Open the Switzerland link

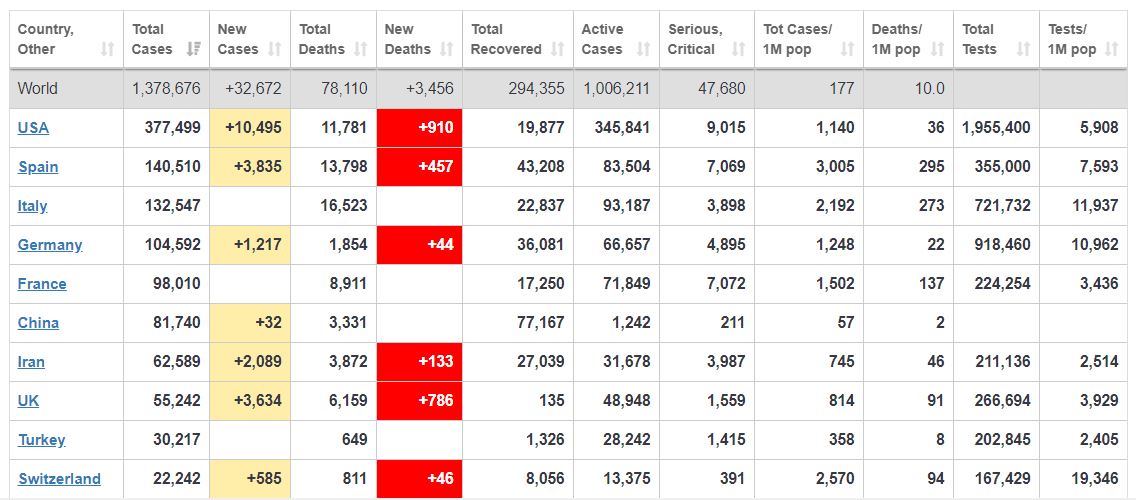[59, 479]
